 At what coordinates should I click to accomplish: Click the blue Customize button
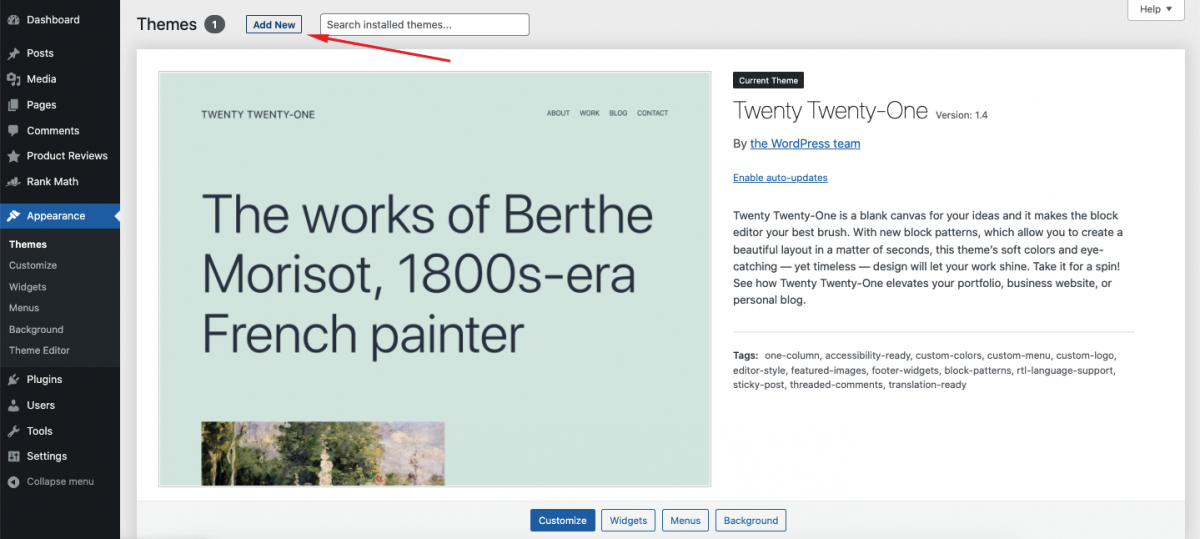coord(563,520)
